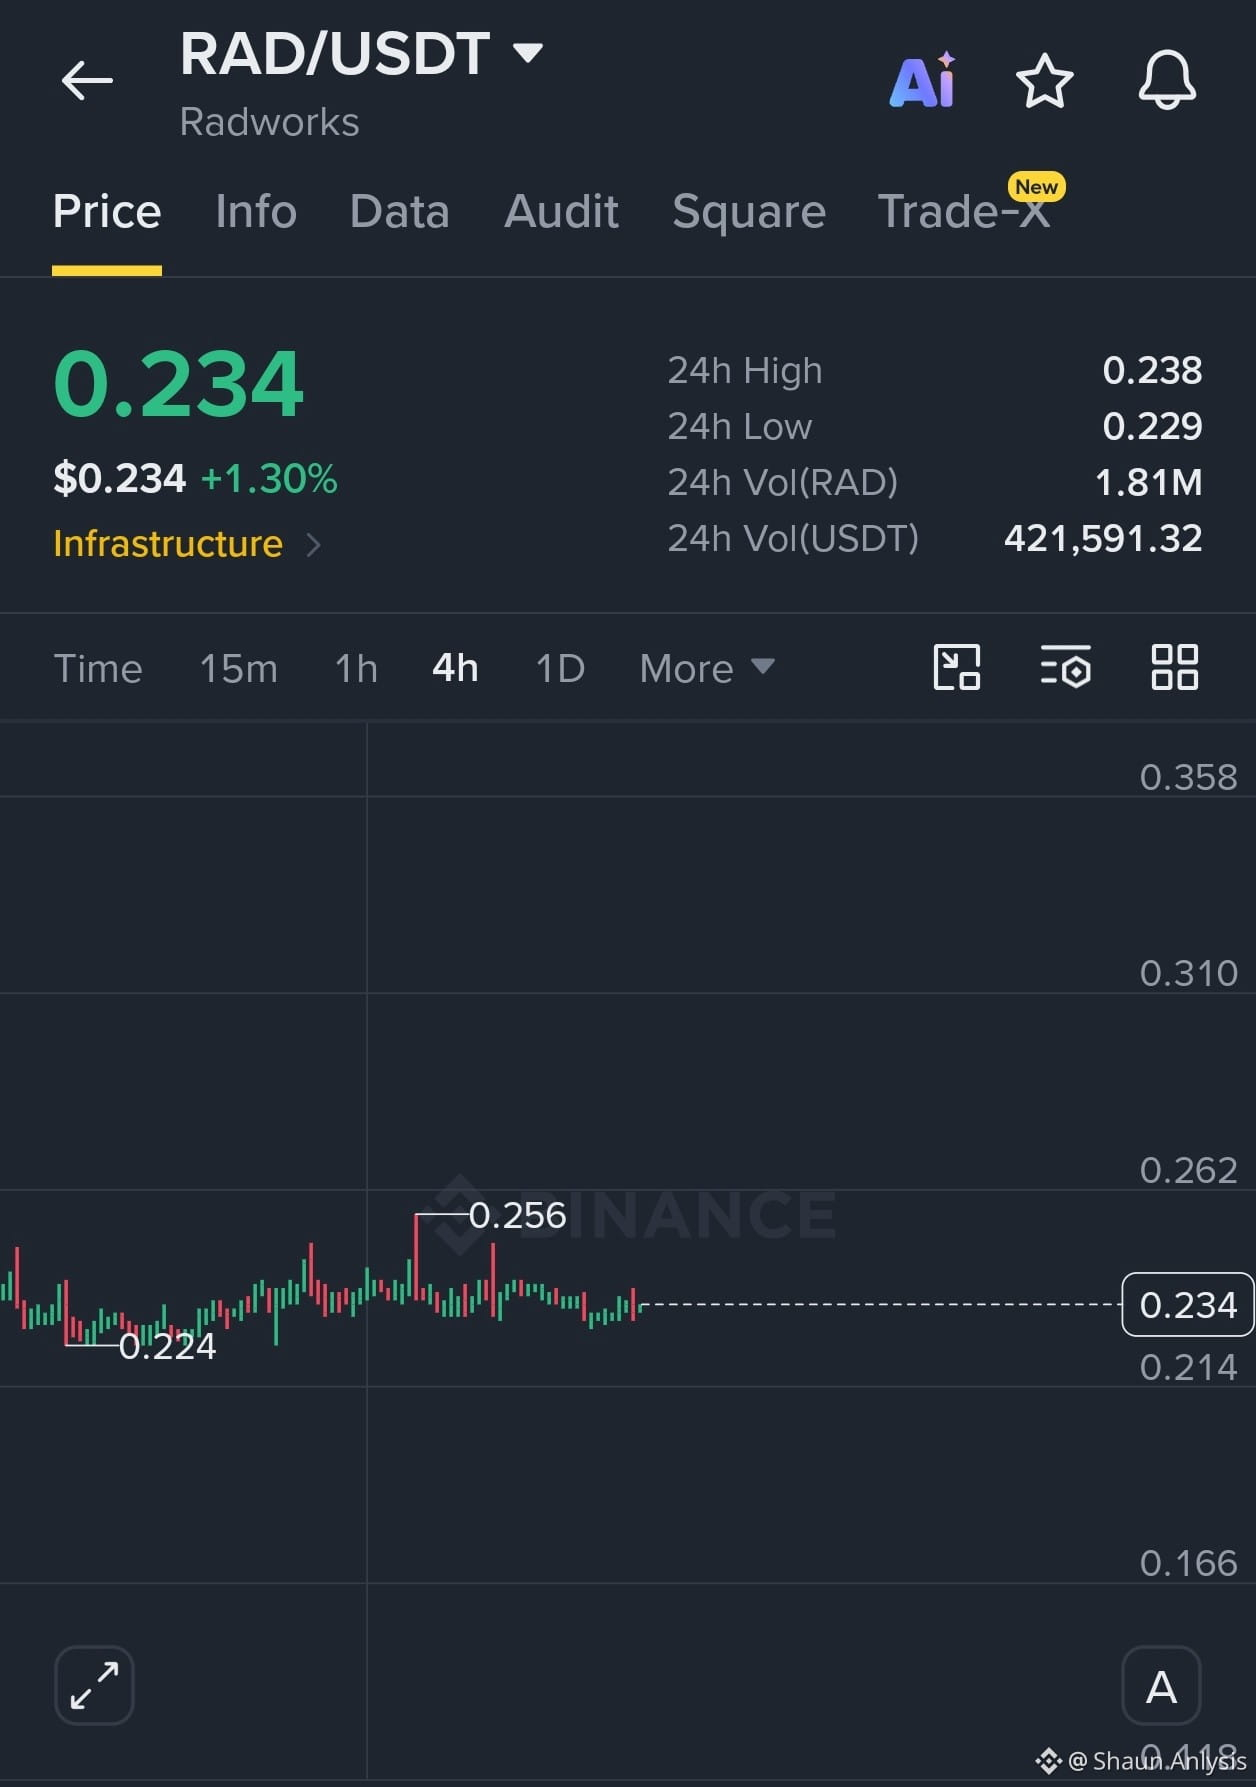Select the 15m interval
The height and width of the screenshot is (1787, 1256).
click(x=238, y=668)
